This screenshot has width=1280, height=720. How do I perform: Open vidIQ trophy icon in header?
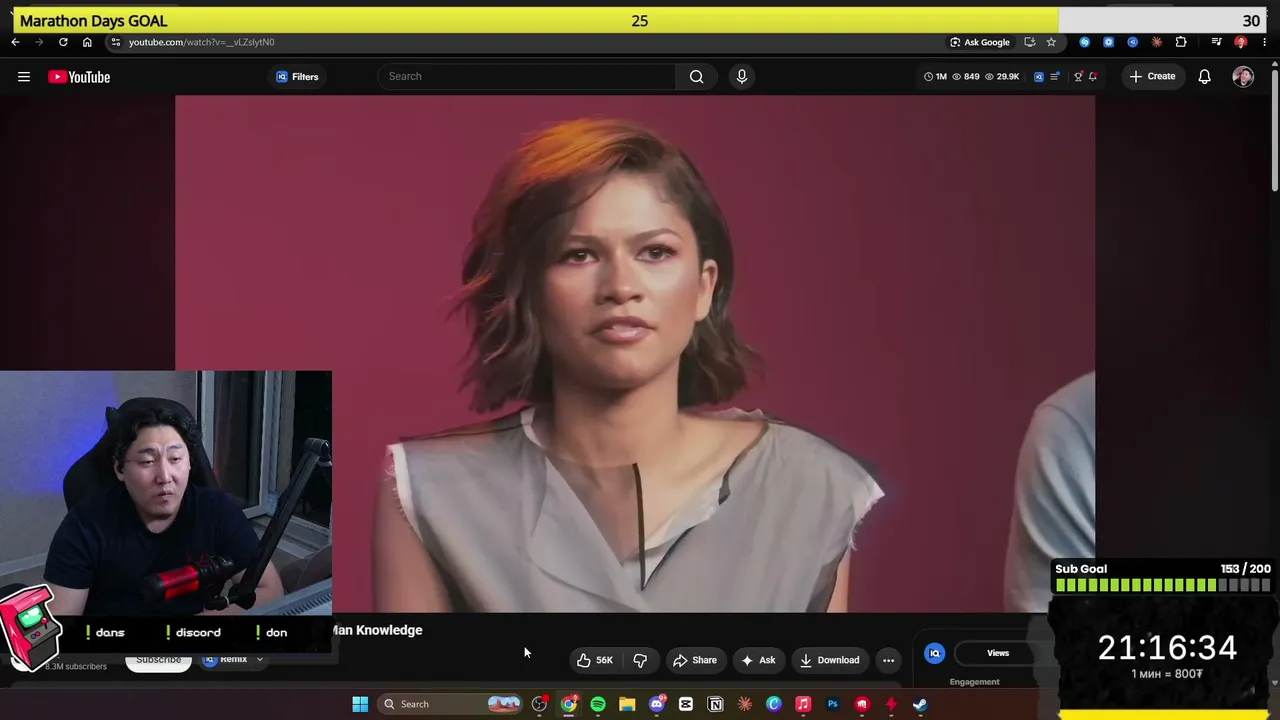(x=1078, y=76)
